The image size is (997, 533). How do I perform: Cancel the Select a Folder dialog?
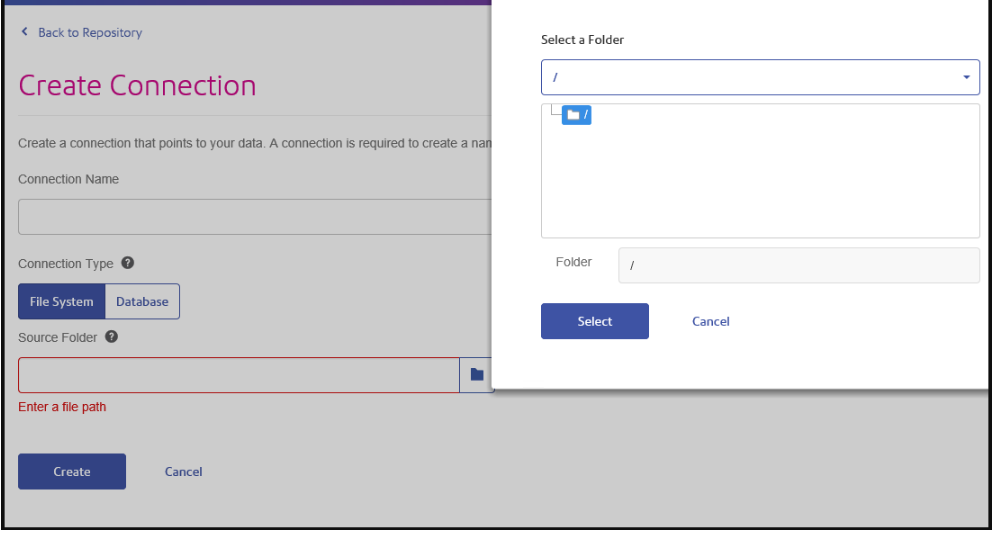(711, 321)
